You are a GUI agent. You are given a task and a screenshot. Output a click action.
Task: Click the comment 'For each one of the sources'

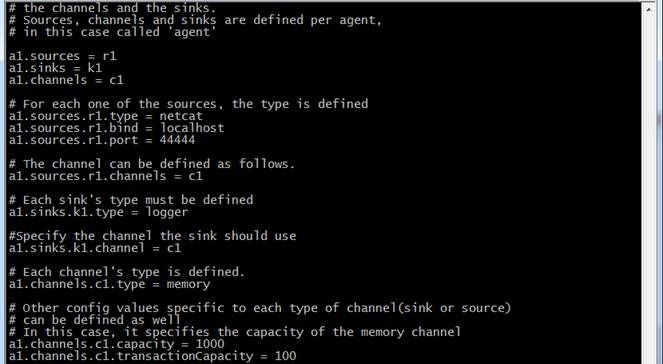tap(120, 104)
